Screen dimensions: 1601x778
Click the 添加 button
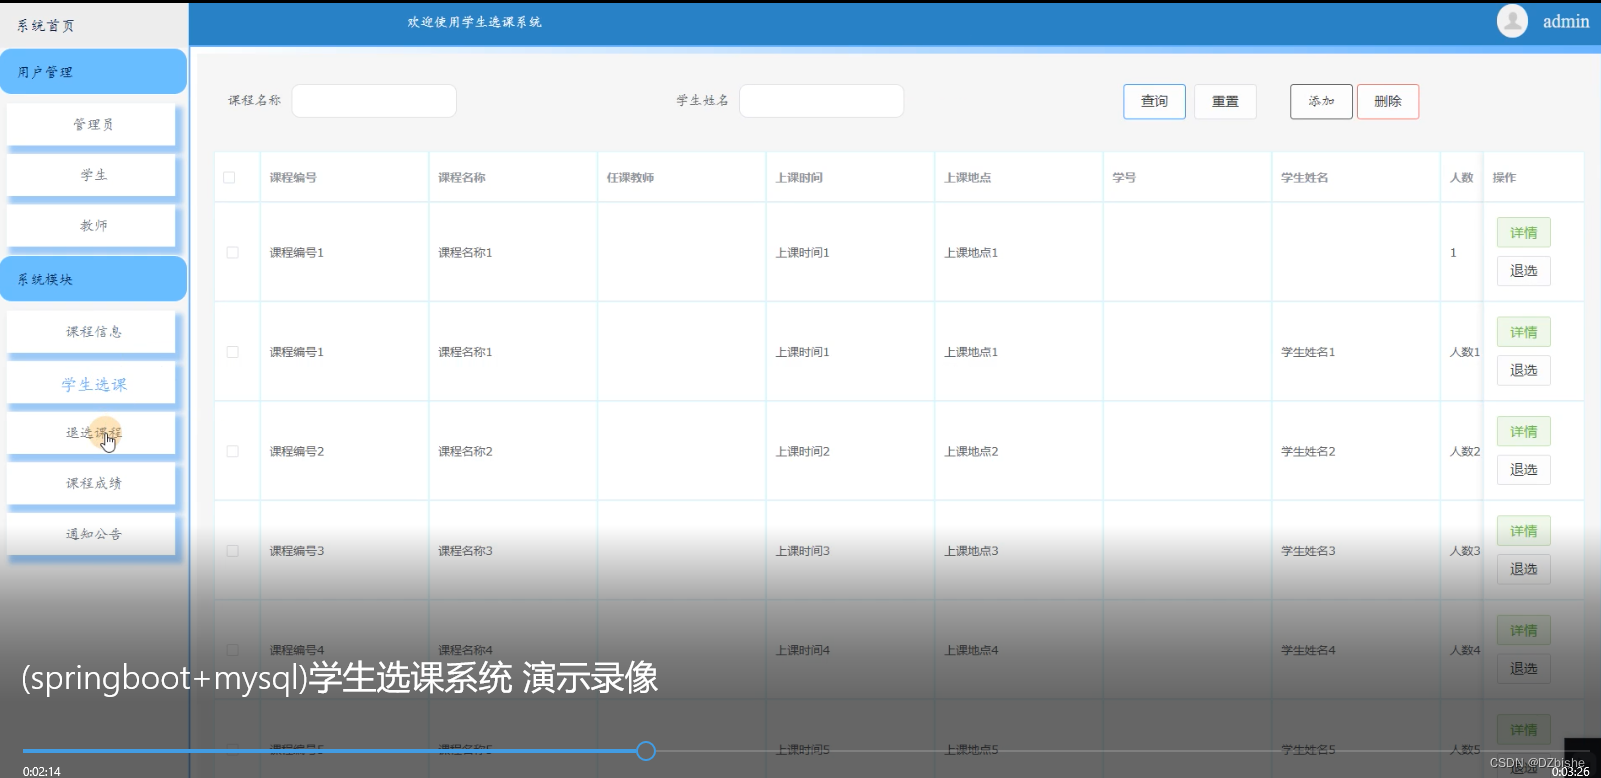tap(1321, 101)
